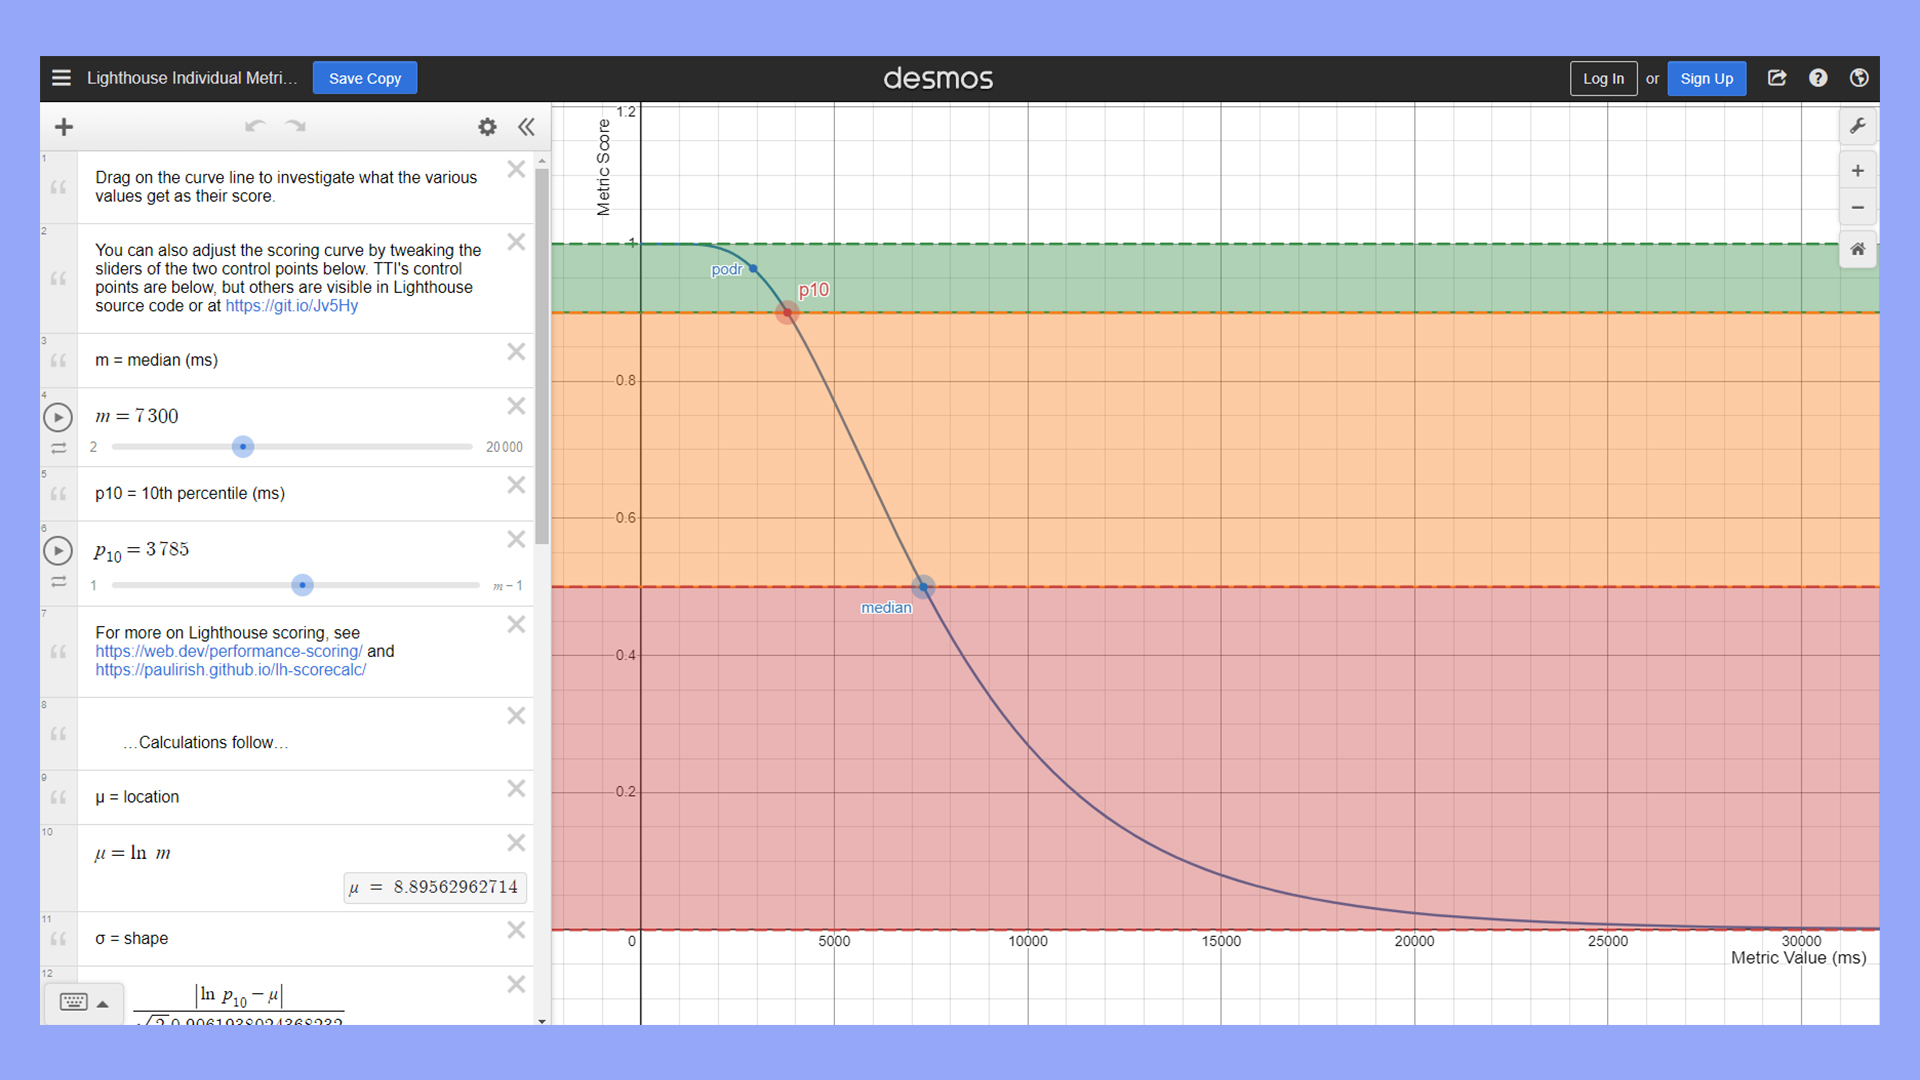Image resolution: width=1920 pixels, height=1080 pixels.
Task: Click the p10 slider handle
Action: click(302, 585)
